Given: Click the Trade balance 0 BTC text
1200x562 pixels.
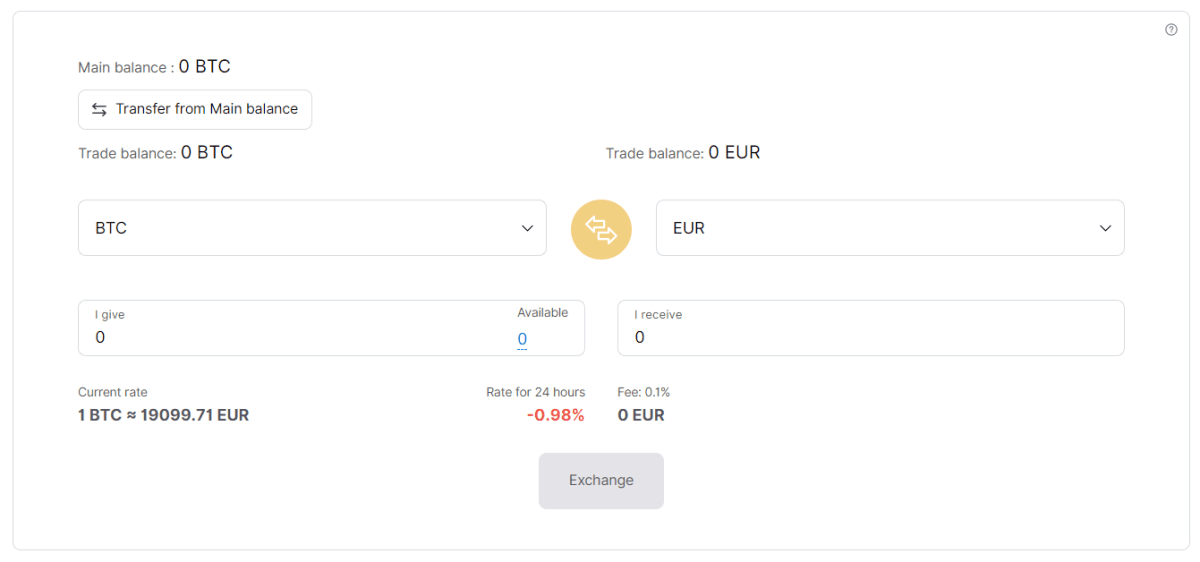Looking at the screenshot, I should click(x=155, y=153).
